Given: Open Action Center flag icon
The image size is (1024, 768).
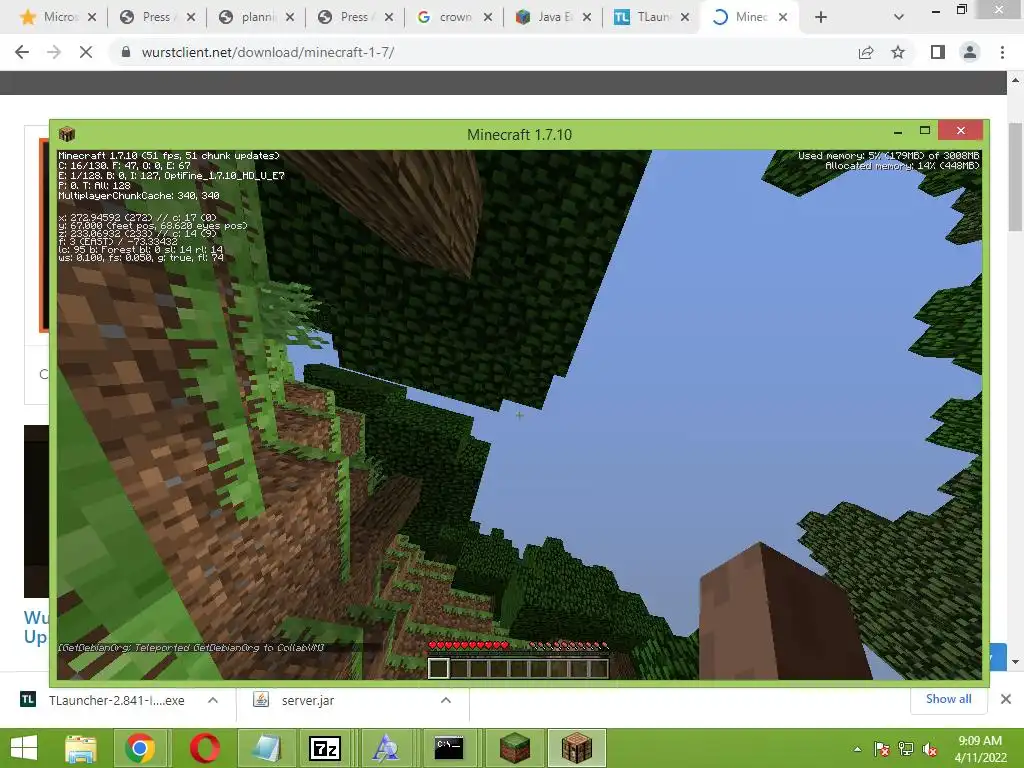Looking at the screenshot, I should point(881,749).
